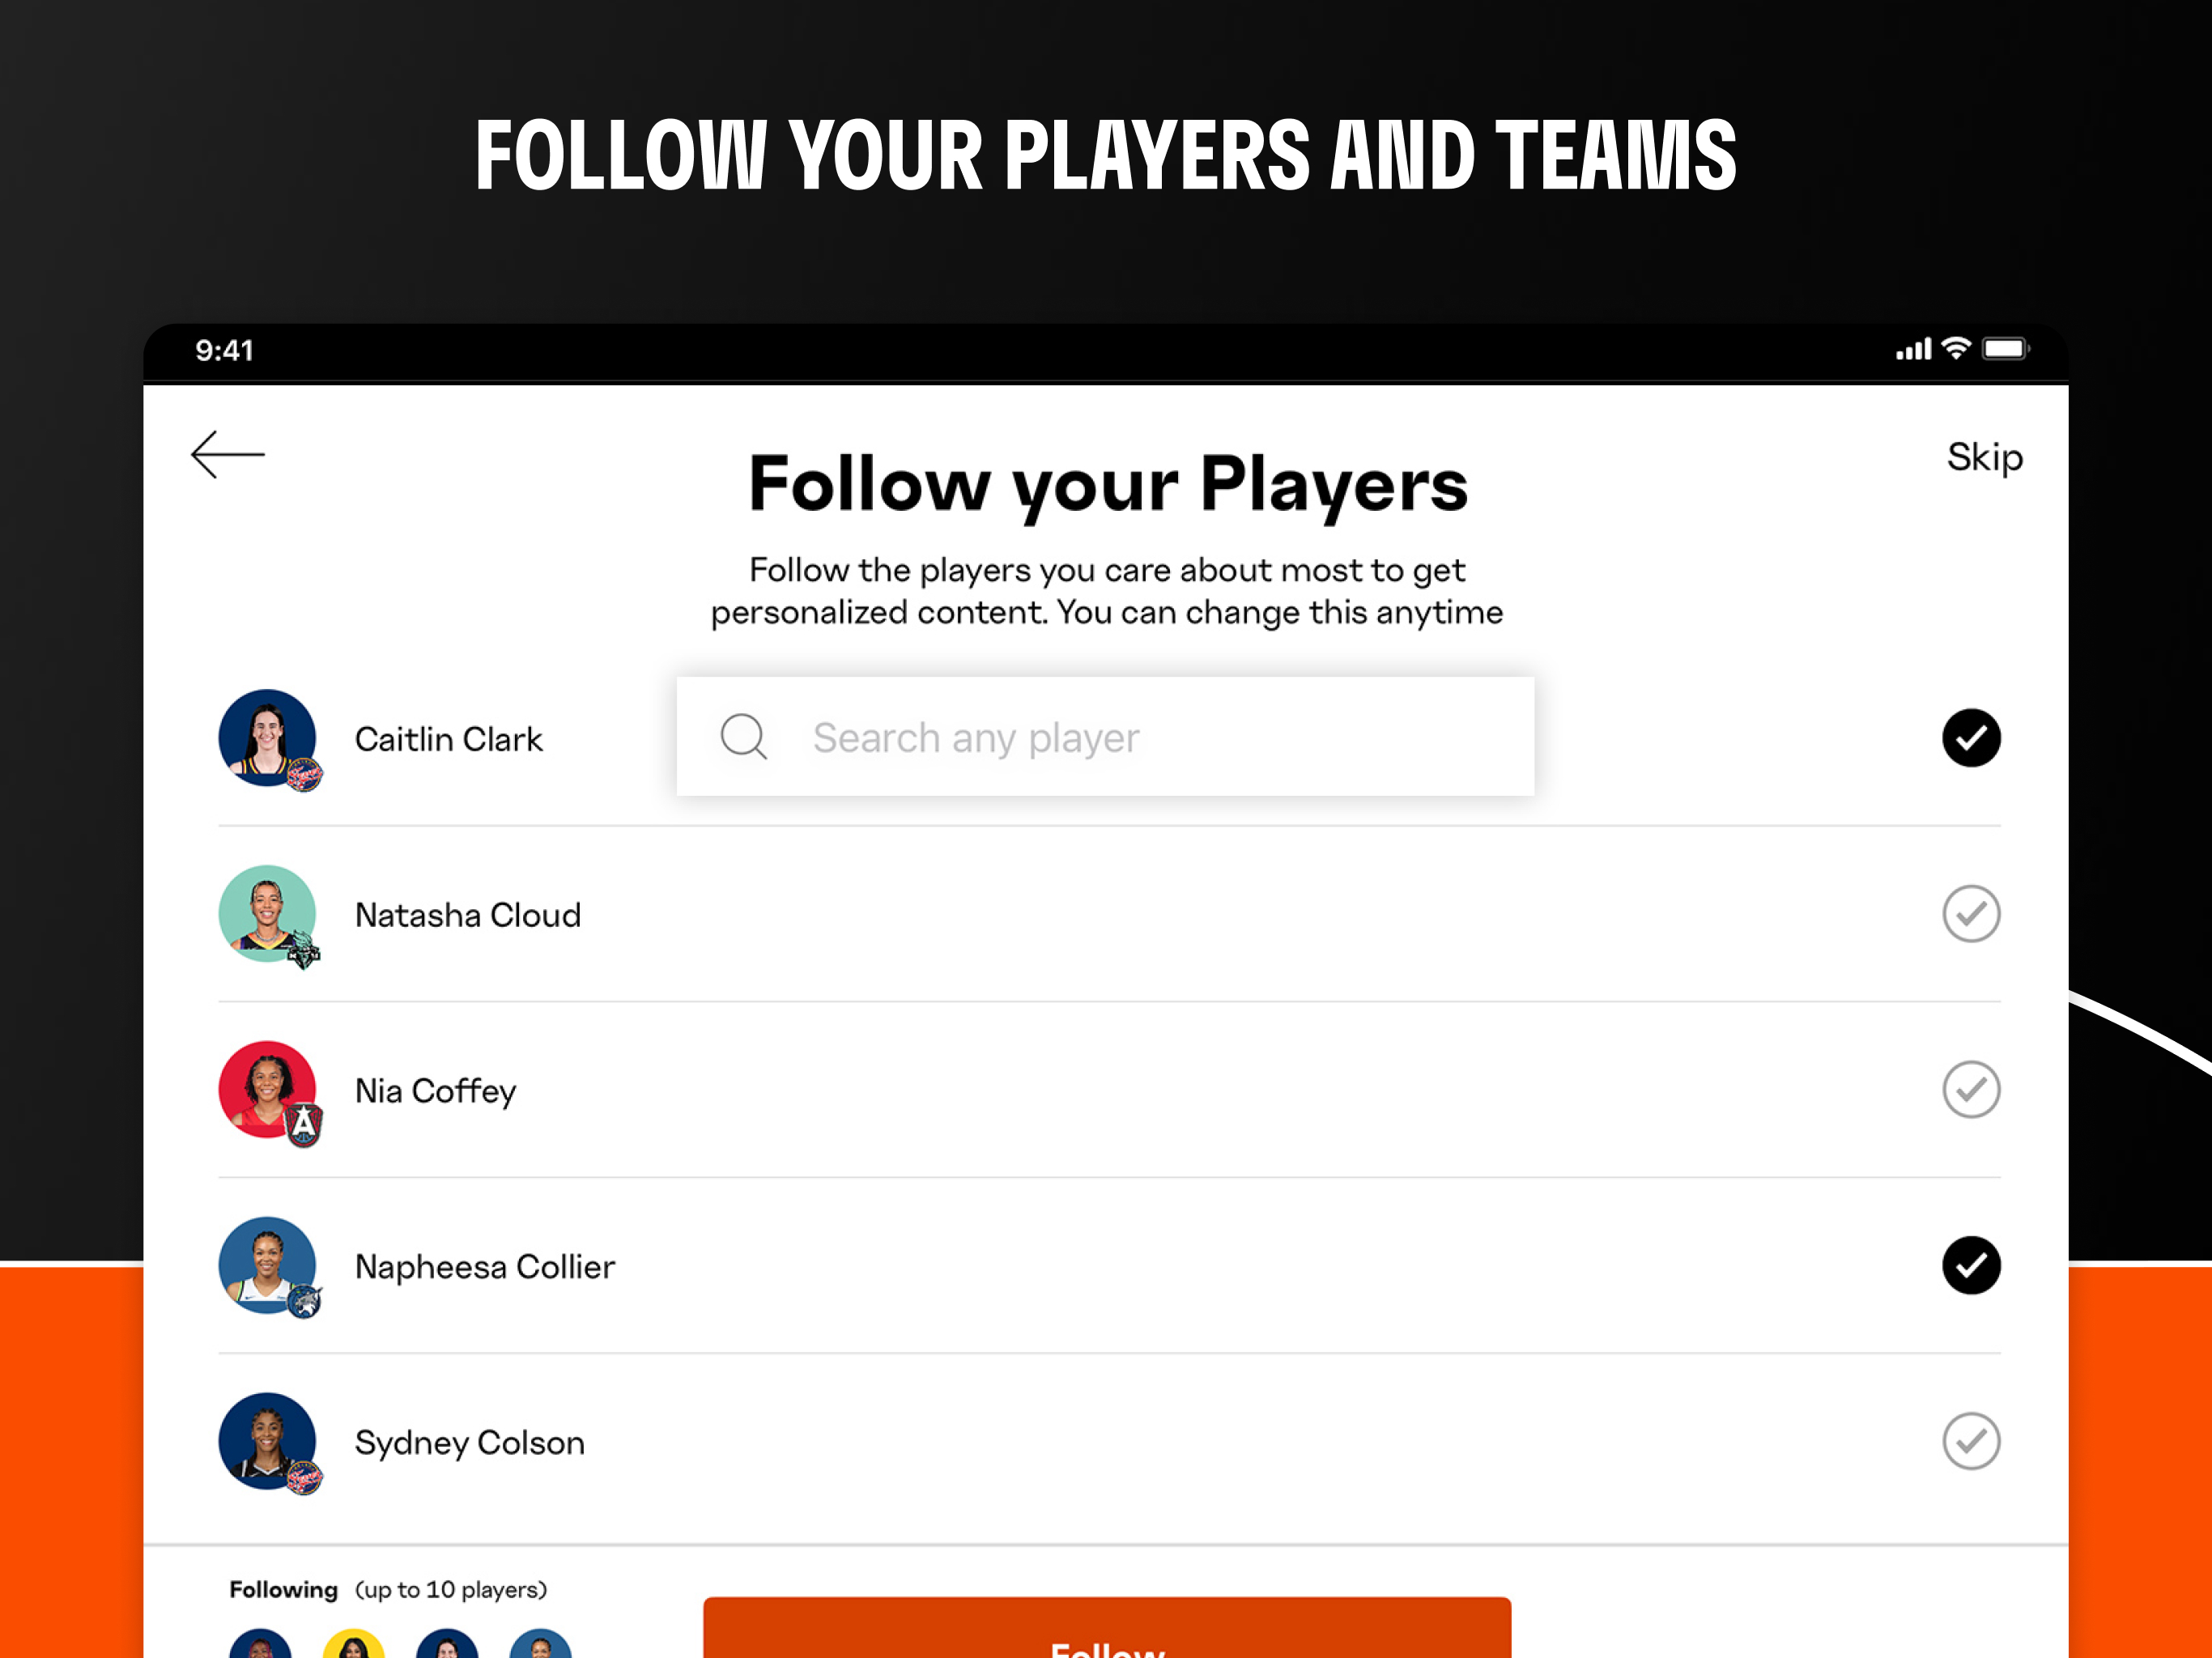Image resolution: width=2212 pixels, height=1658 pixels.
Task: Tap the battery status icon
Action: [x=2005, y=348]
